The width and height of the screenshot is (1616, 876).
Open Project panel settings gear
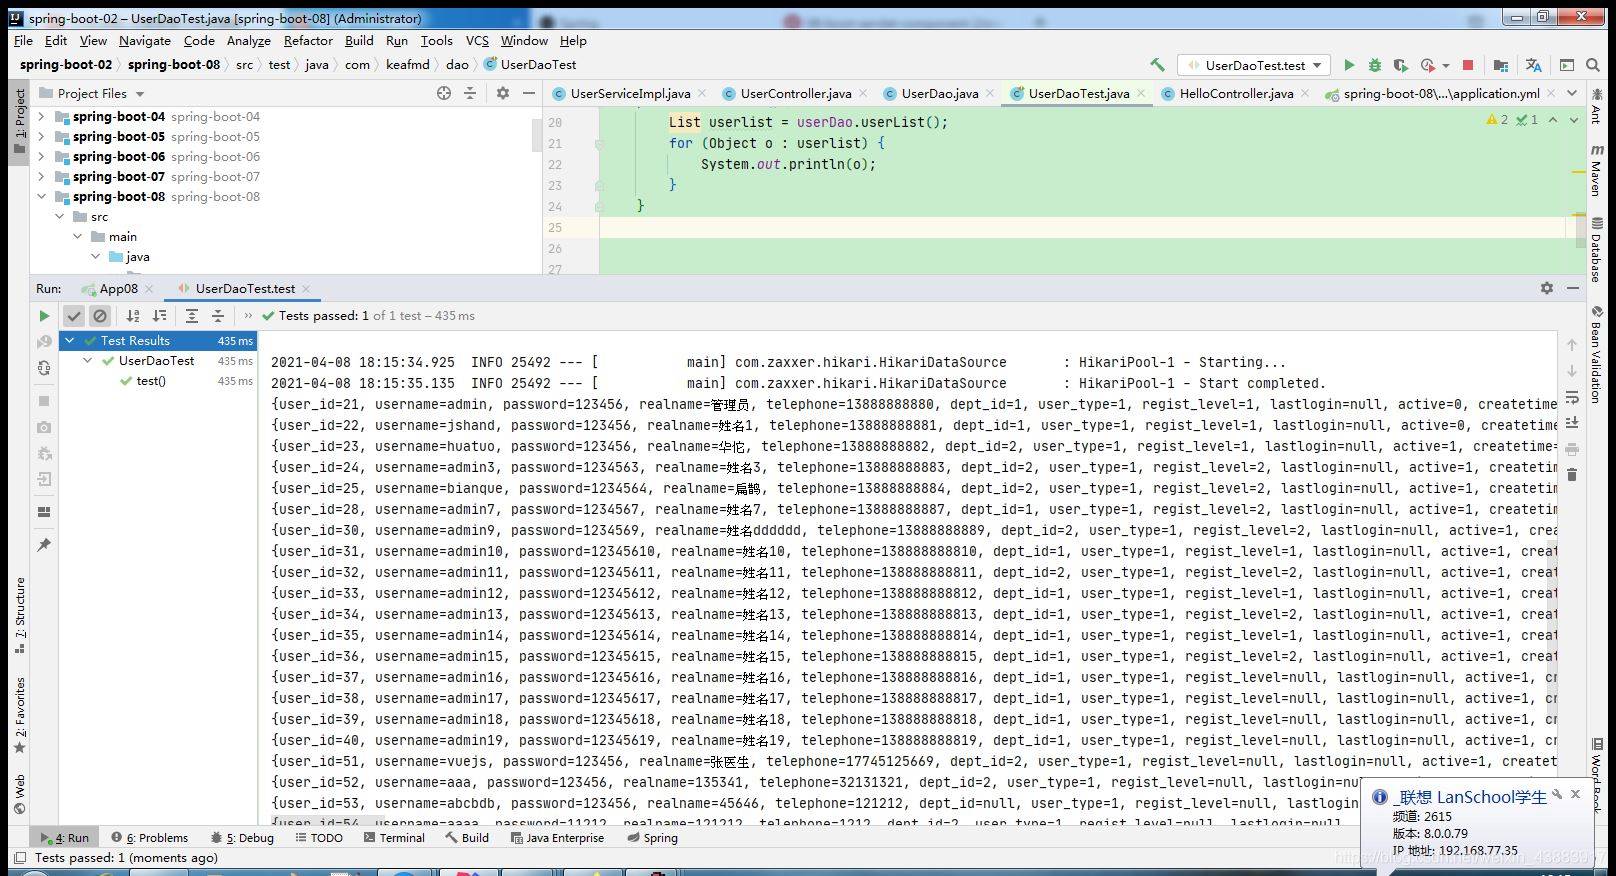503,93
